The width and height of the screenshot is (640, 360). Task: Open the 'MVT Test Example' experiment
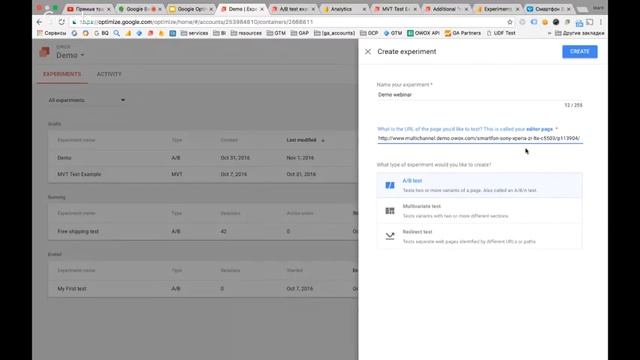point(79,174)
